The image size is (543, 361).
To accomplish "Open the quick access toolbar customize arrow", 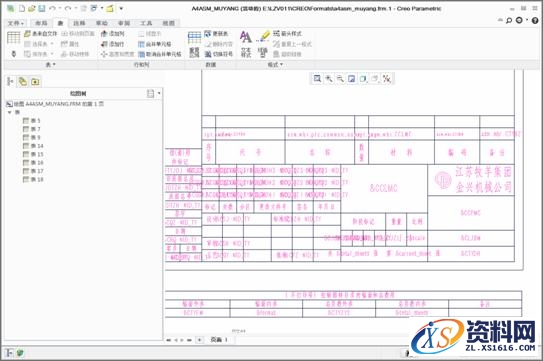I will point(121,9).
